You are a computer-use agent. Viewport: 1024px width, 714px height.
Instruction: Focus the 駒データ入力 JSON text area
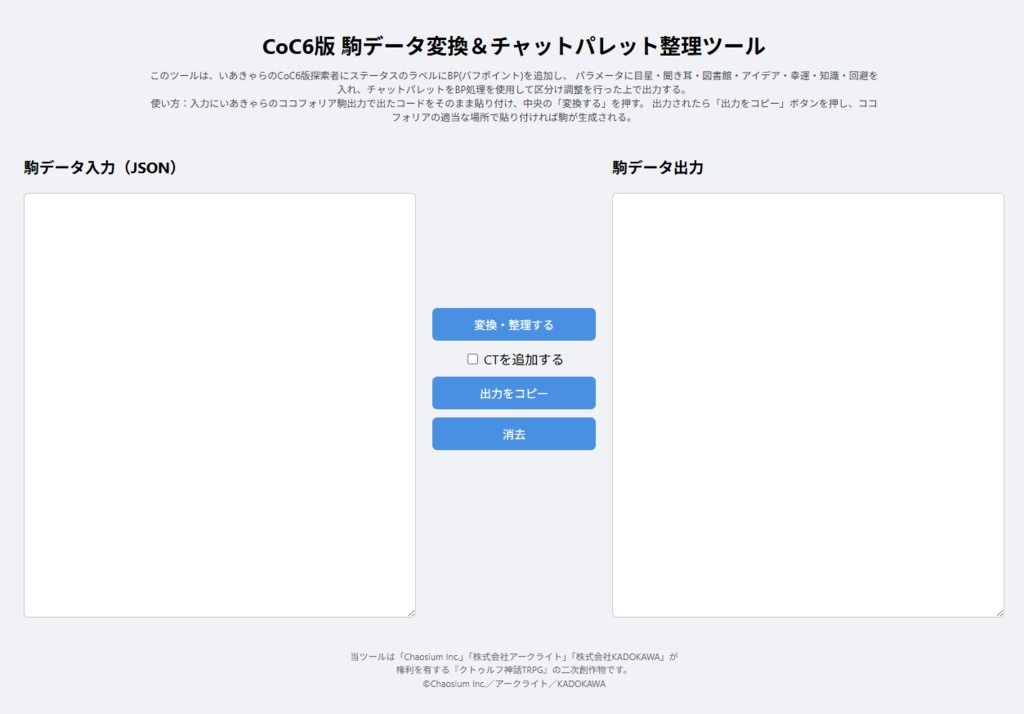(219, 405)
